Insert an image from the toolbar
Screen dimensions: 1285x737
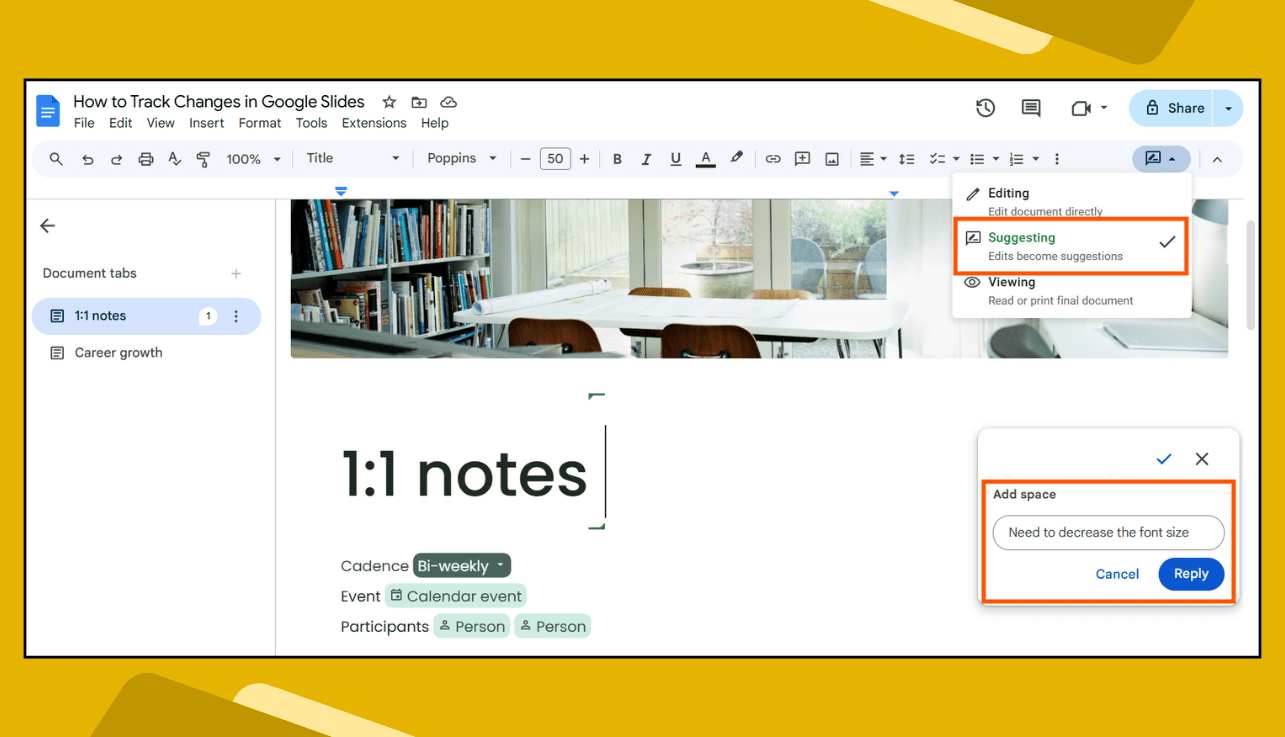[x=831, y=158]
